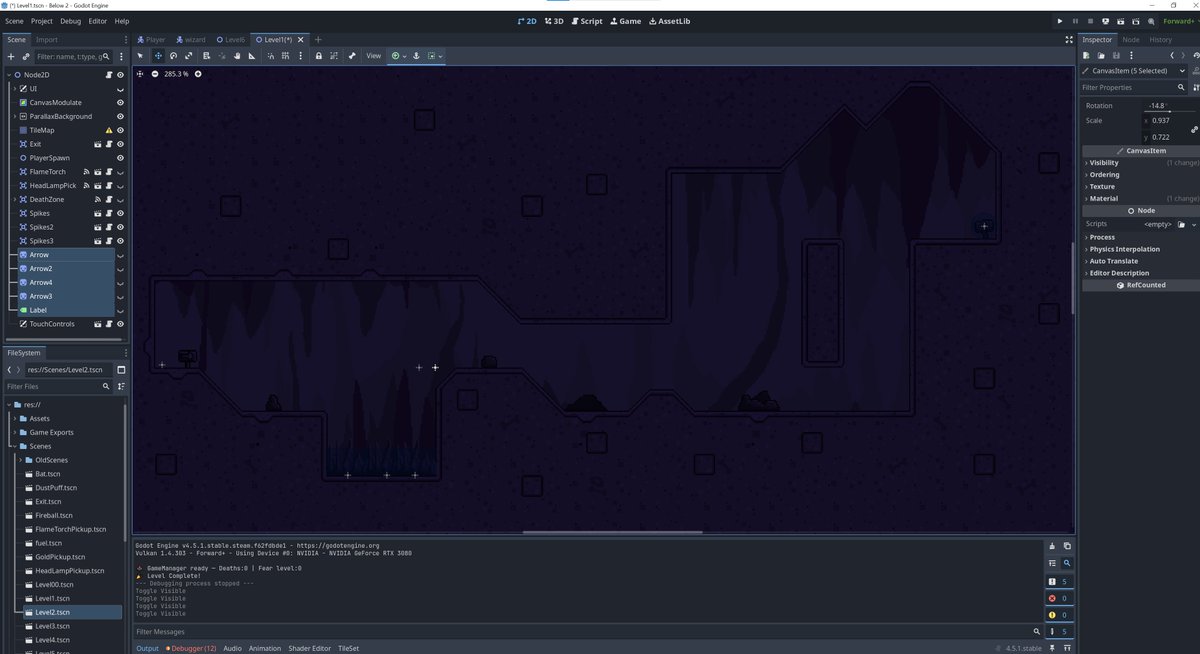1200x654 pixels.
Task: Copy the Output log selection
Action: coord(1067,546)
